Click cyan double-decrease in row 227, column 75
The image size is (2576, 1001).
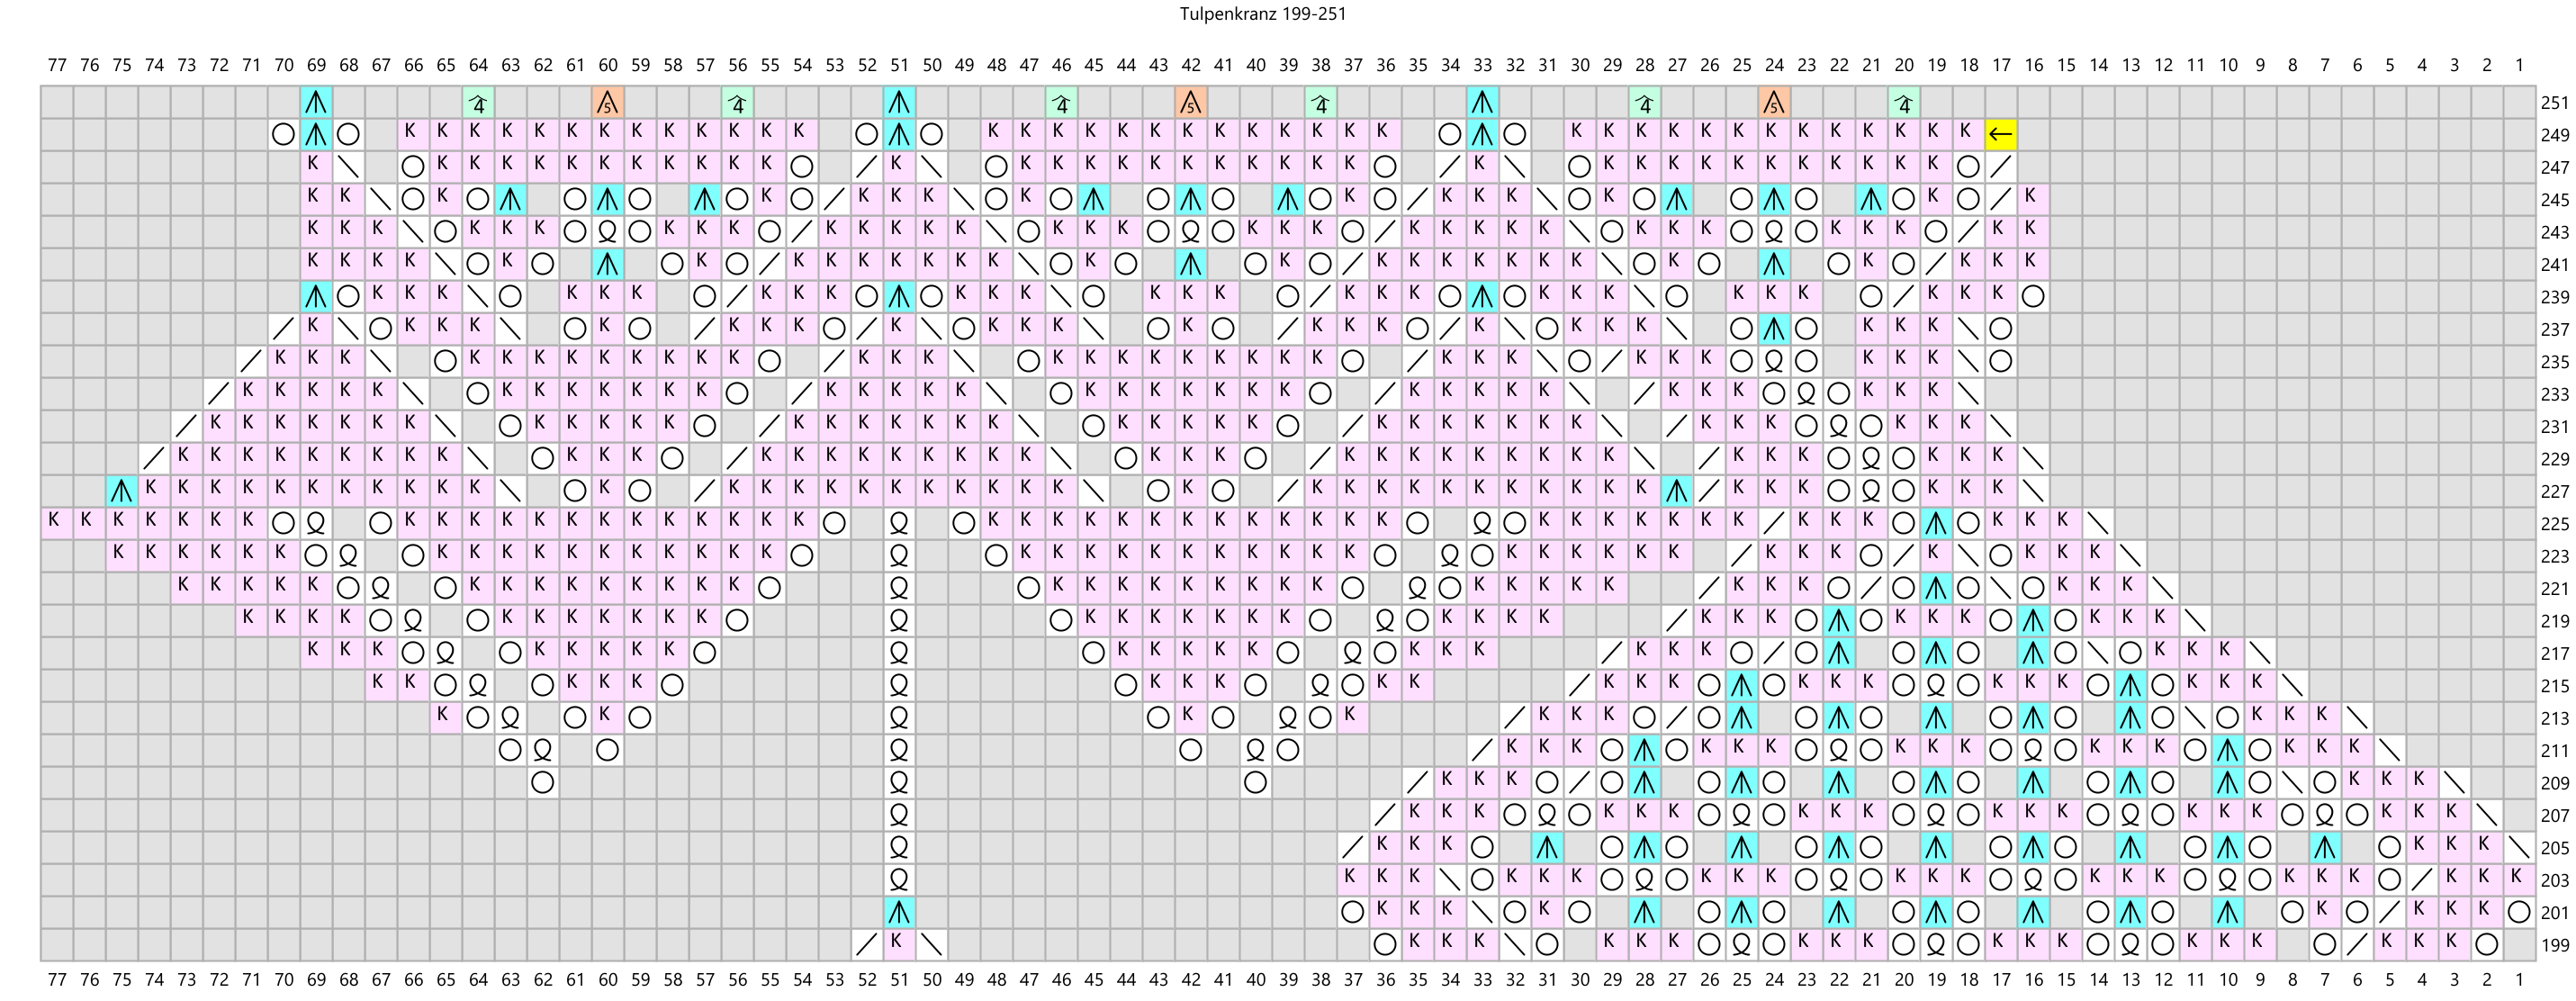click(x=121, y=491)
